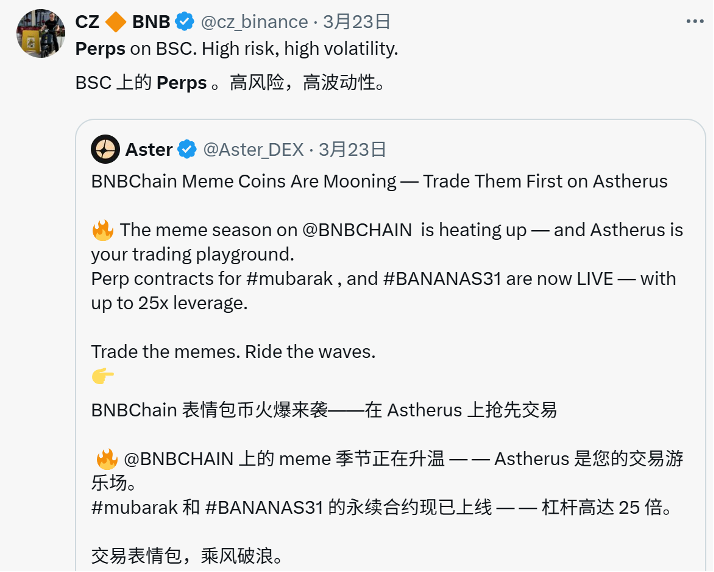The height and width of the screenshot is (572, 714).
Task: Click CZ's blue verified badge
Action: coord(185,21)
